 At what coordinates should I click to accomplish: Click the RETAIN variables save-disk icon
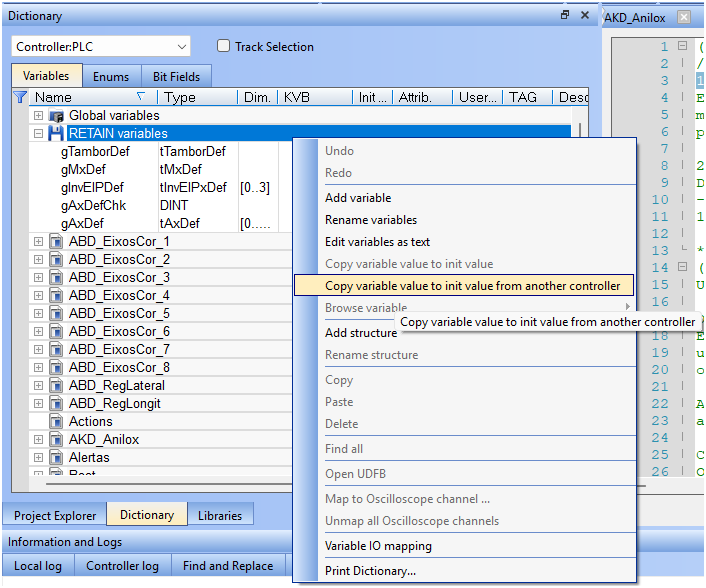[56, 134]
